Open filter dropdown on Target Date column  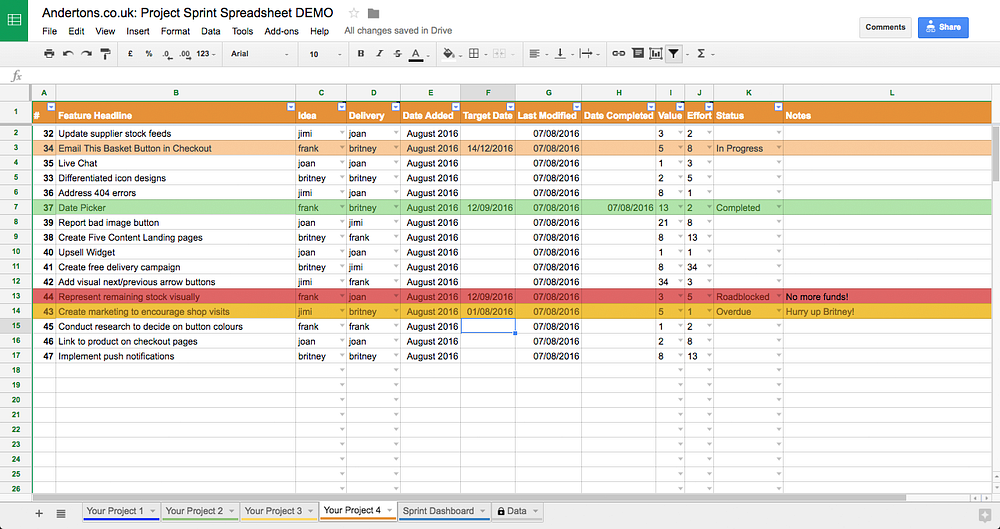pos(510,107)
